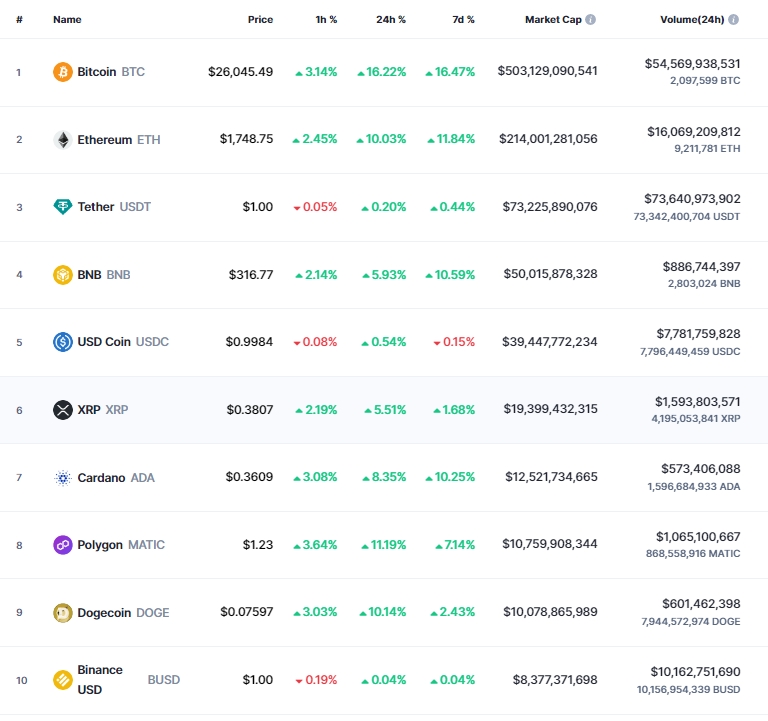This screenshot has height=721, width=768.
Task: Sort by the 7d % column header
Action: point(463,20)
